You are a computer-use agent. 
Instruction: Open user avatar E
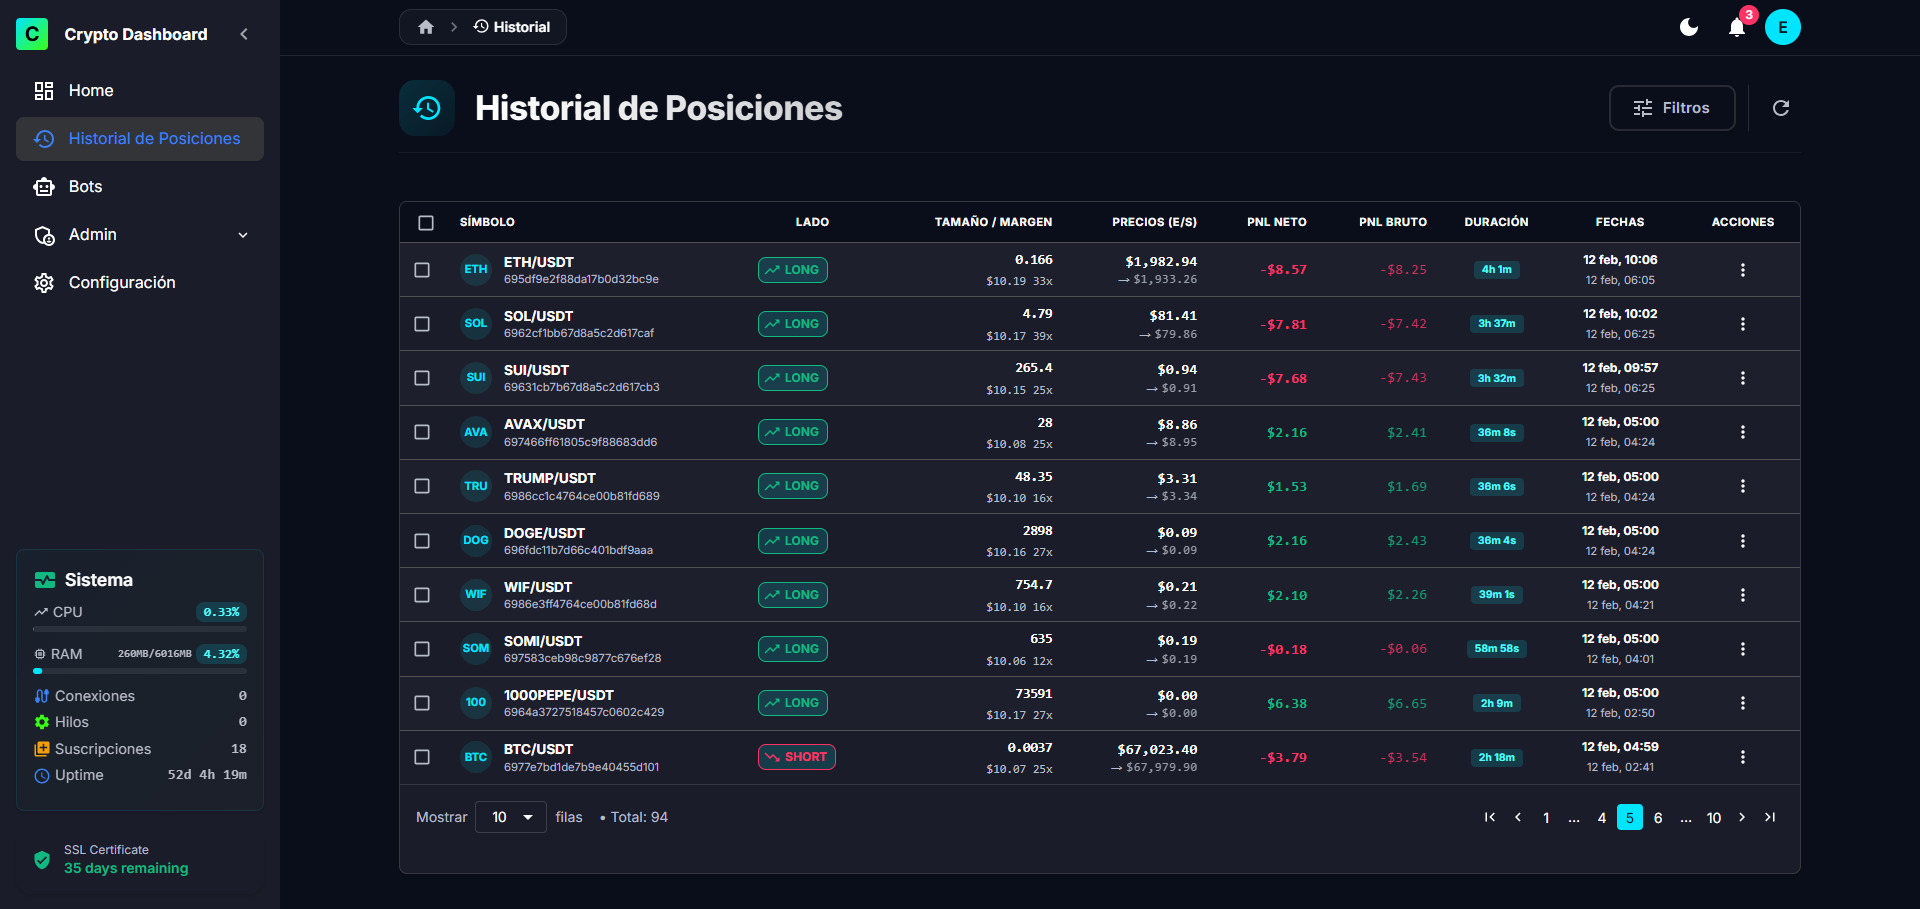(x=1782, y=27)
